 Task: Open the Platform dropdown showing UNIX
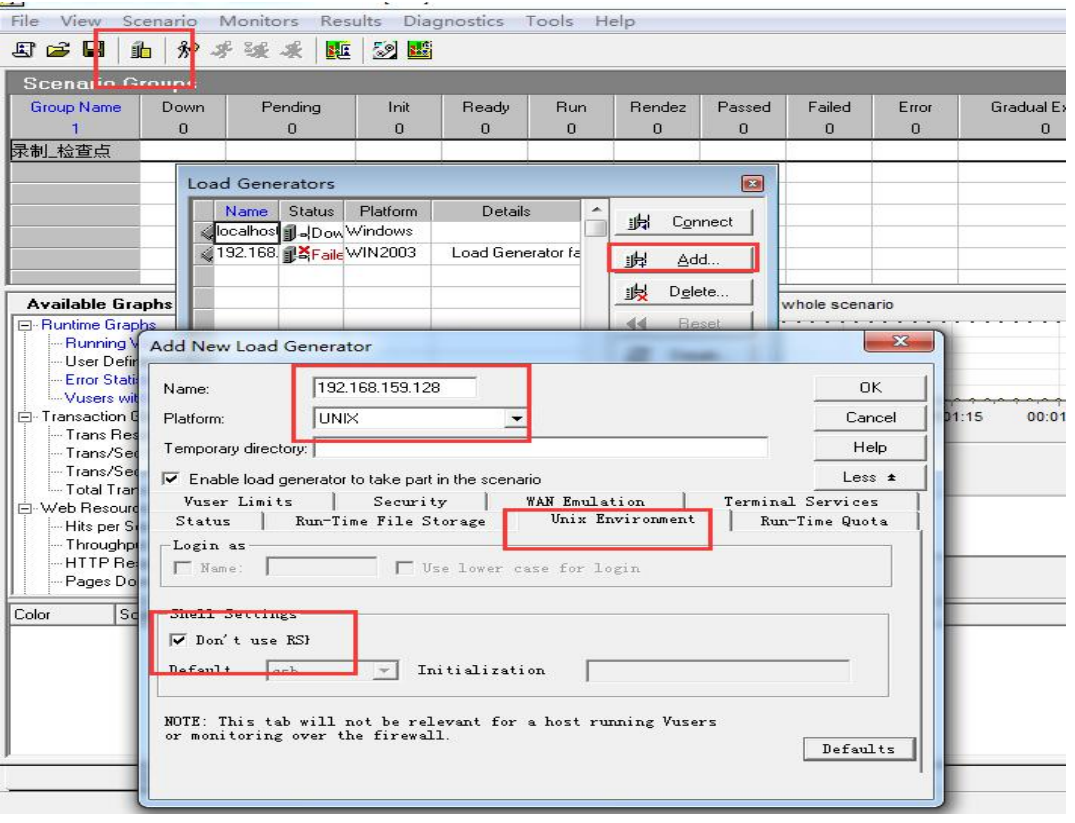coord(516,419)
